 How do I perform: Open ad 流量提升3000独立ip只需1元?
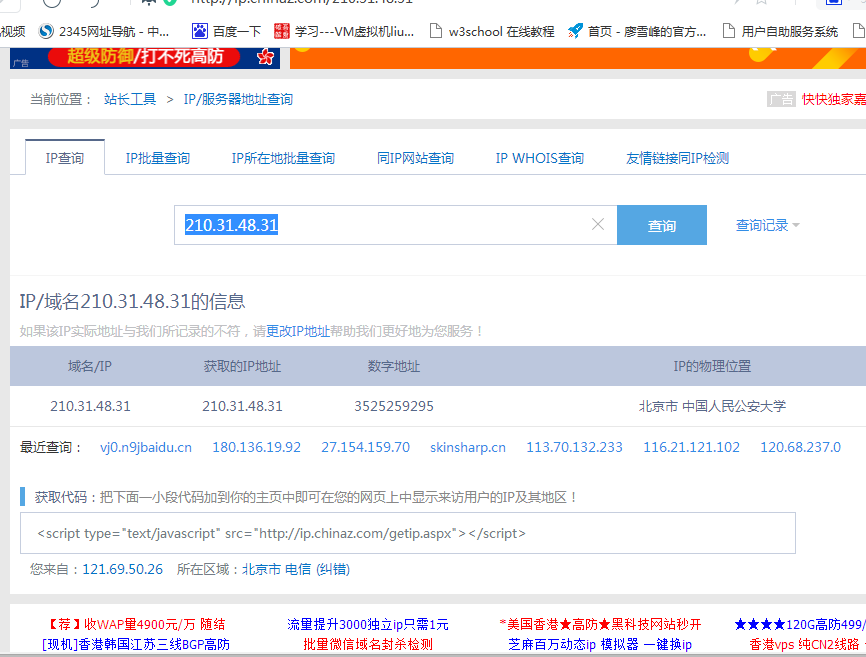point(368,624)
